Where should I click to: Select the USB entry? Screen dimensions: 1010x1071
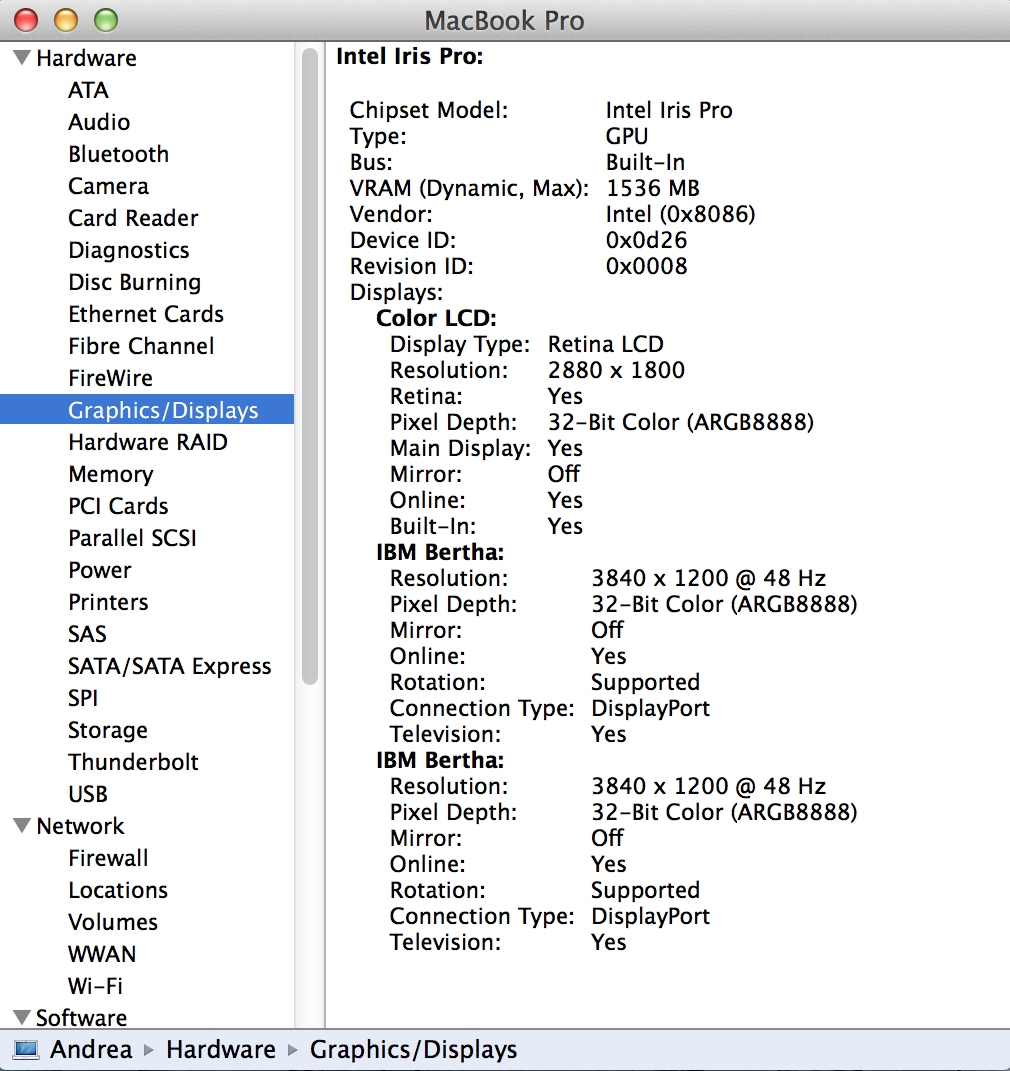88,794
